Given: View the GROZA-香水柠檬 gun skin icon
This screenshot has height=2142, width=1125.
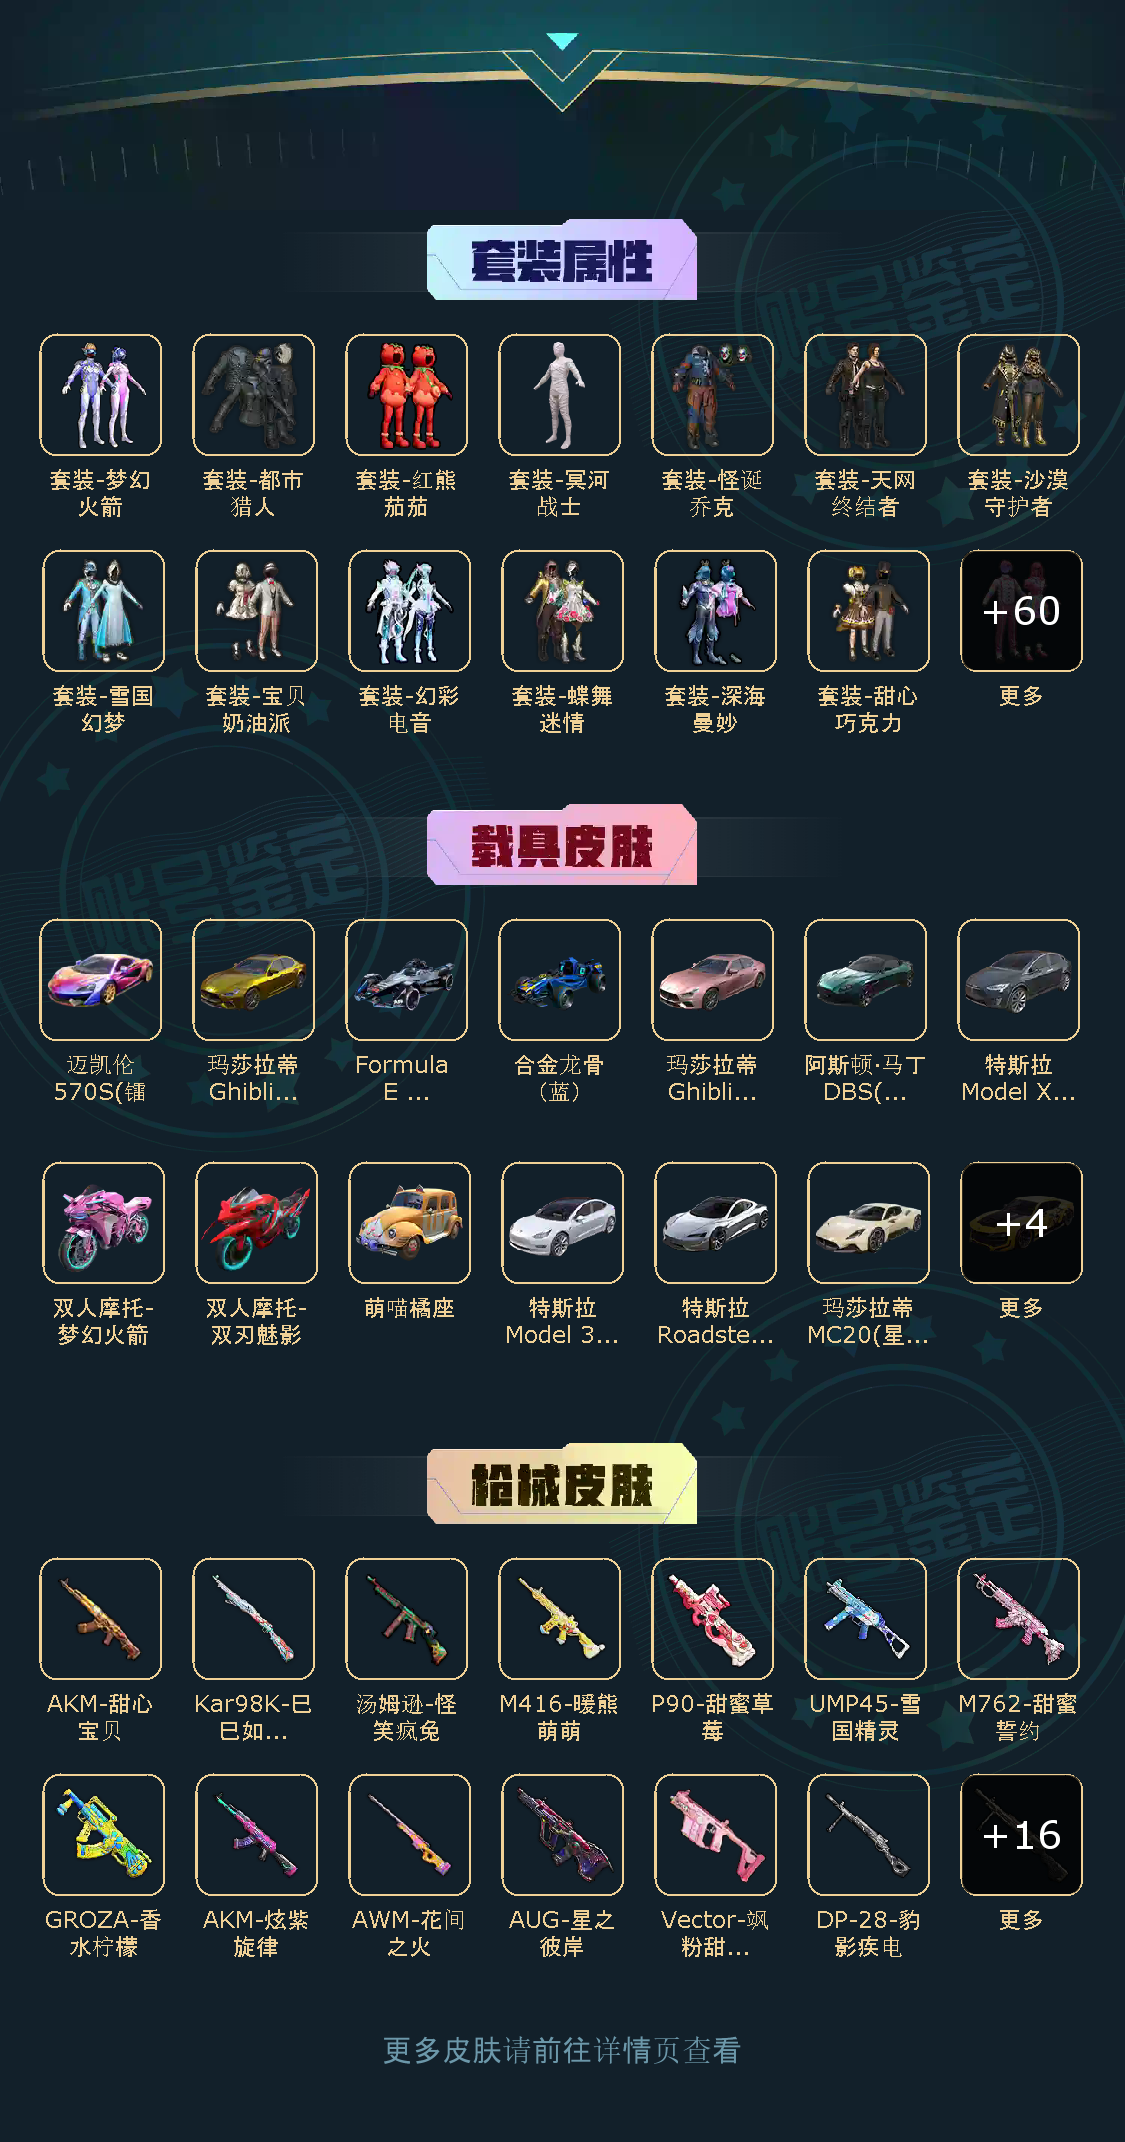Looking at the screenshot, I should [x=103, y=1835].
